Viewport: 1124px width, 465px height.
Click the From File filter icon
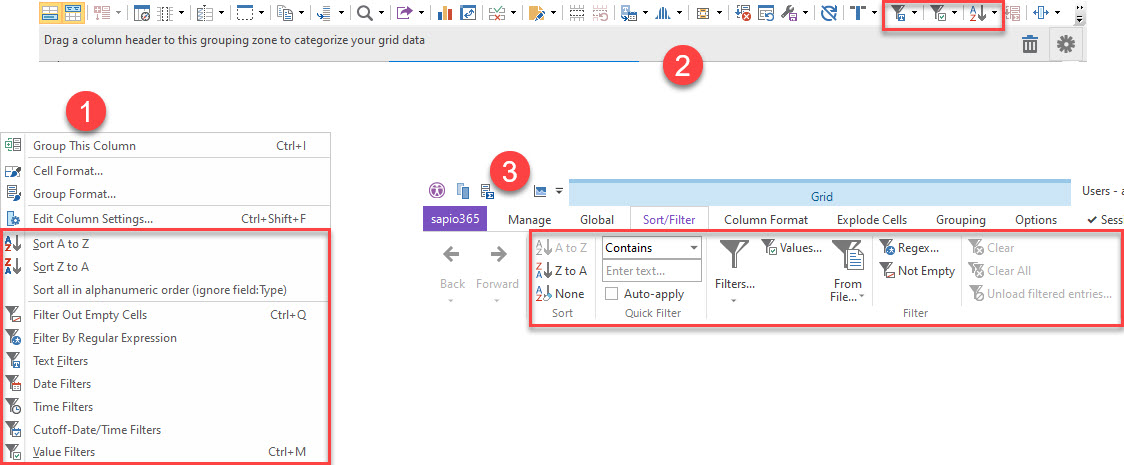tap(847, 258)
